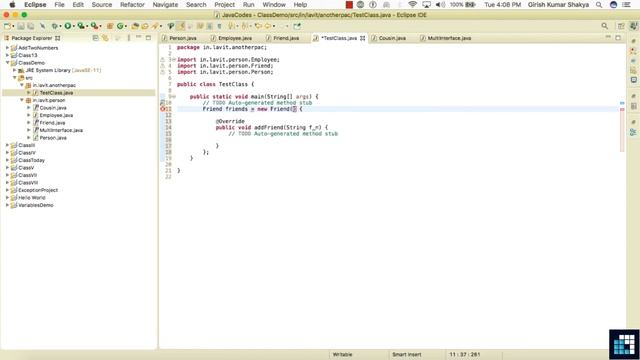Click the New file wizard icon

(7, 26)
